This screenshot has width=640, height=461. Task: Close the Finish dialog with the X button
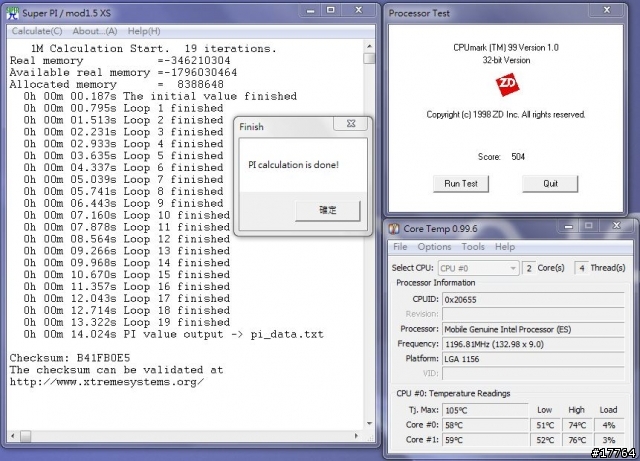tap(351, 123)
